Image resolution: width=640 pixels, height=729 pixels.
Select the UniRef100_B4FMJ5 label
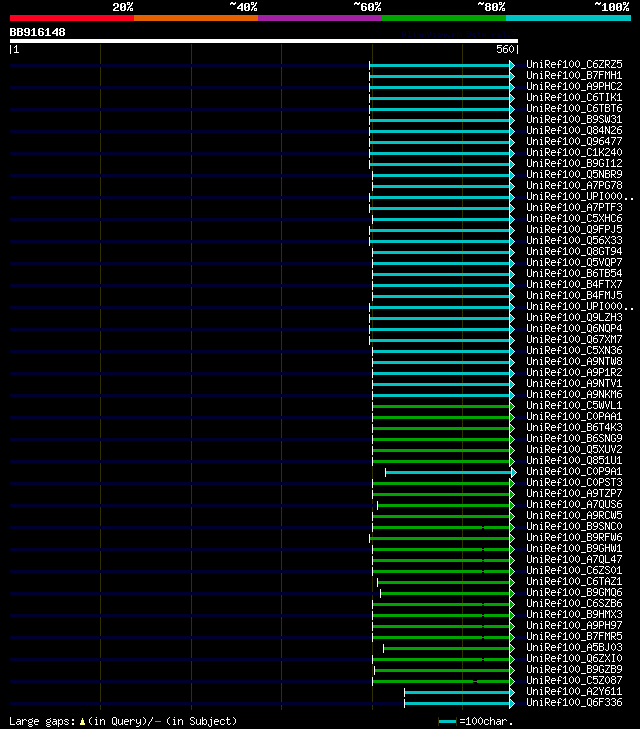coord(574,296)
